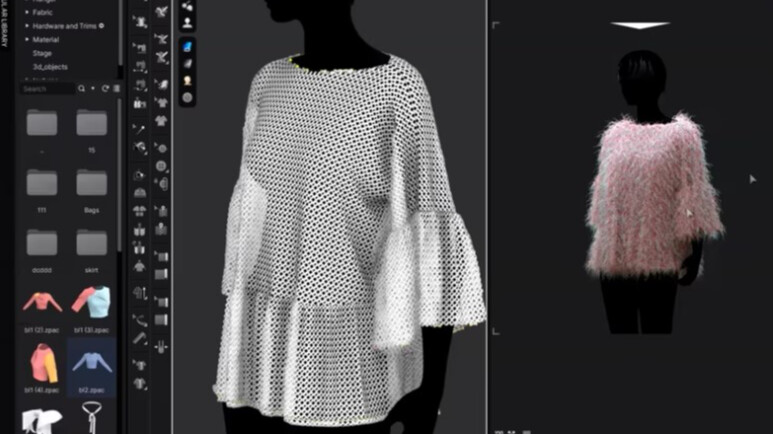
Task: Open the folder named 15
Action: 92,122
